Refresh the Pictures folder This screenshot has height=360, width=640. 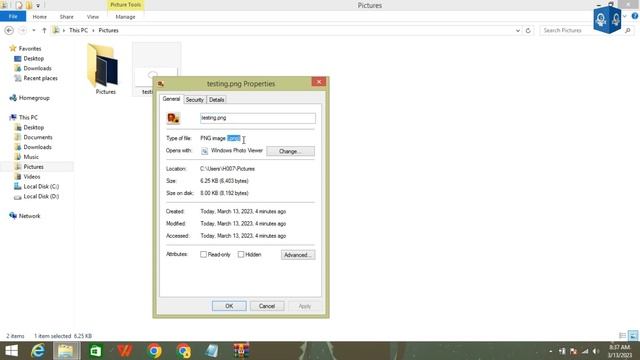tap(528, 31)
